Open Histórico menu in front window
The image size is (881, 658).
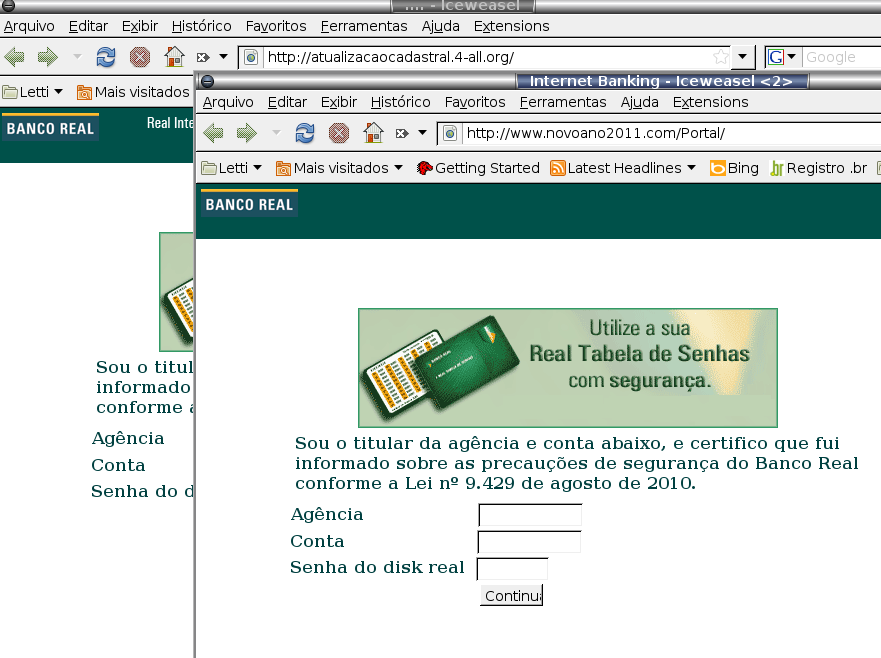[x=401, y=102]
